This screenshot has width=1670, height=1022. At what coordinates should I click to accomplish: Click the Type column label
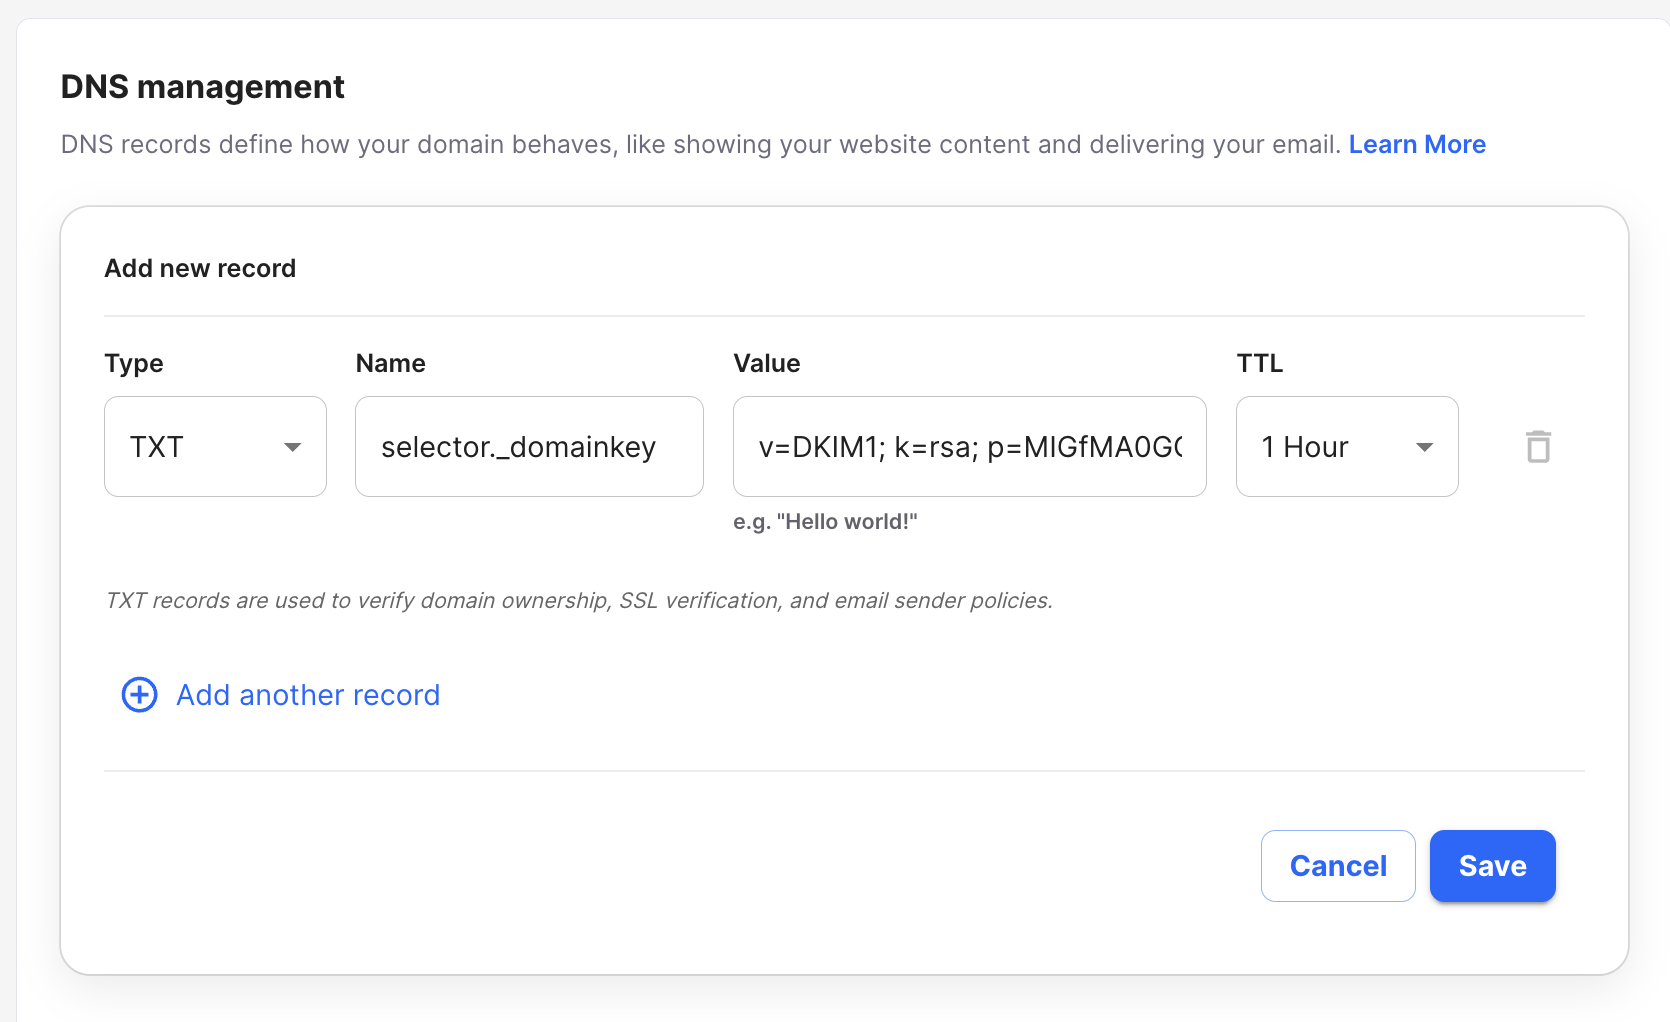coord(134,363)
